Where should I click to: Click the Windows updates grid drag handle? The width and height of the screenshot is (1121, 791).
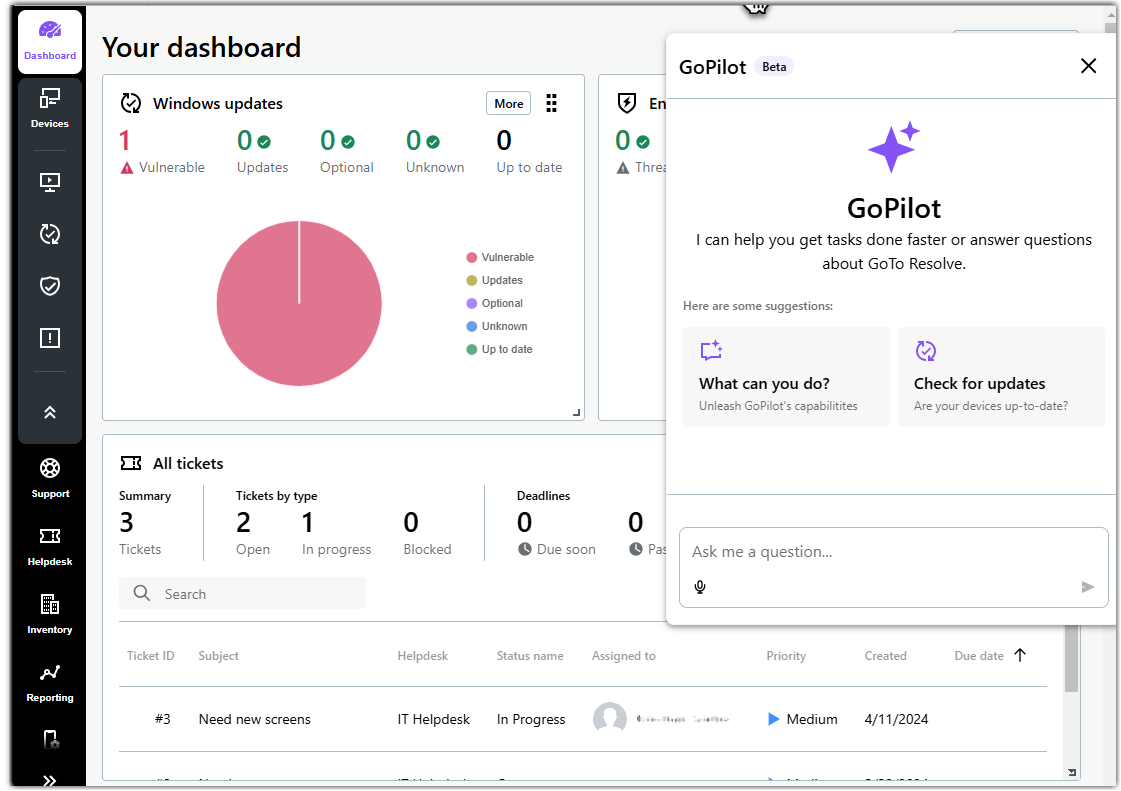click(x=551, y=104)
